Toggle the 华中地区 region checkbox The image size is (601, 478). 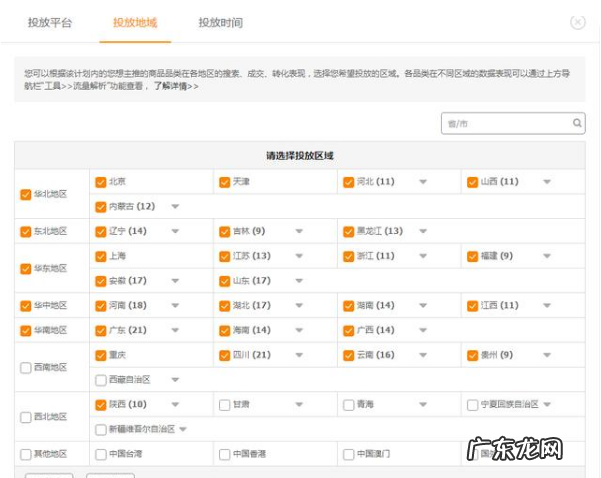26,306
